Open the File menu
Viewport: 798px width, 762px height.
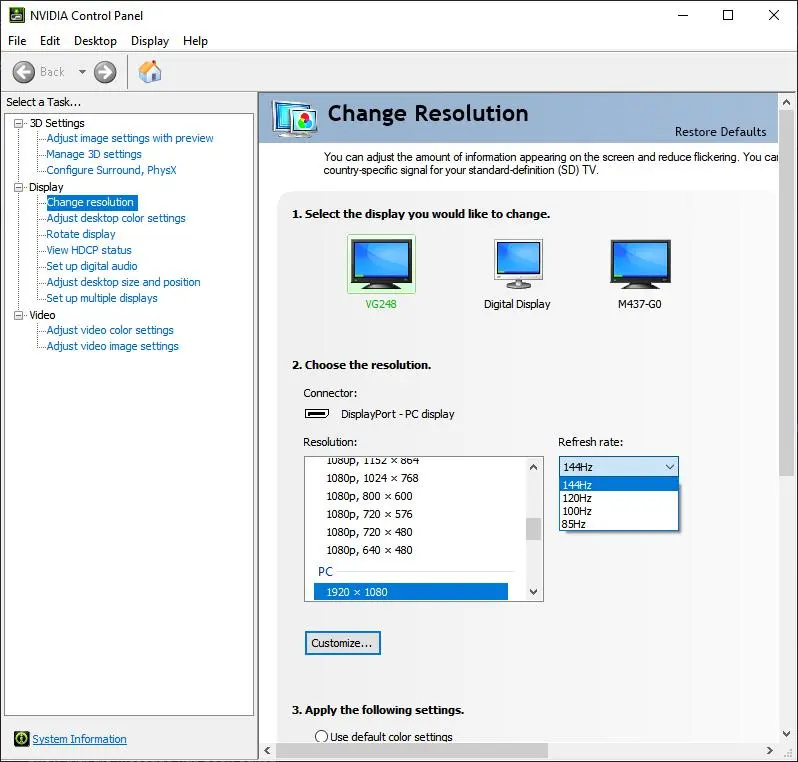click(17, 41)
